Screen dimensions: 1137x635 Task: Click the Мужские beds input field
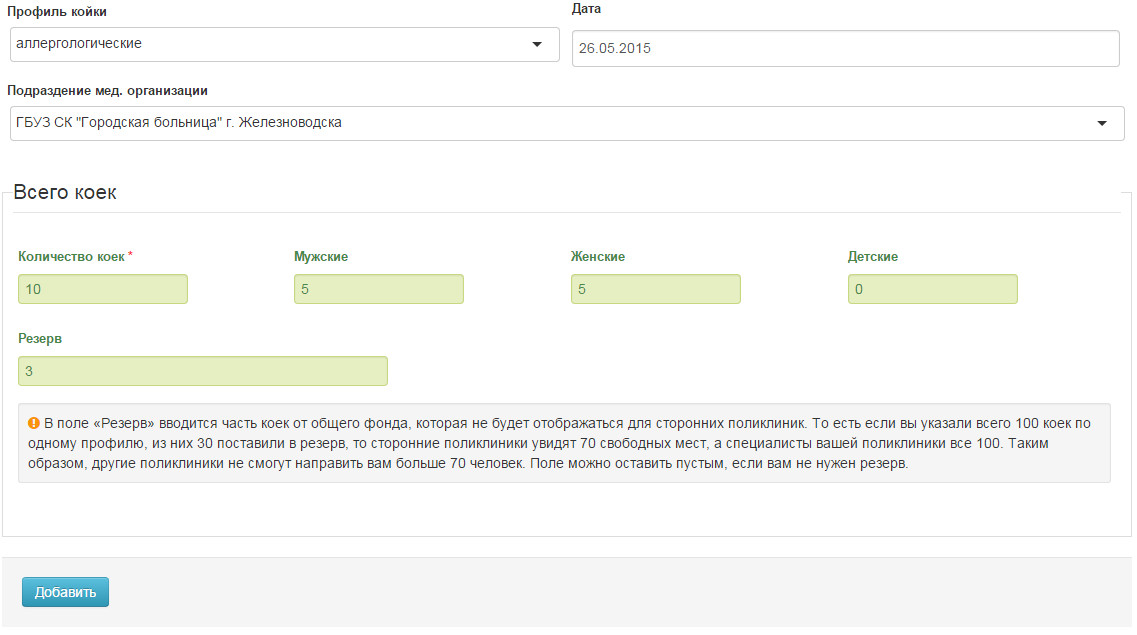pos(379,289)
